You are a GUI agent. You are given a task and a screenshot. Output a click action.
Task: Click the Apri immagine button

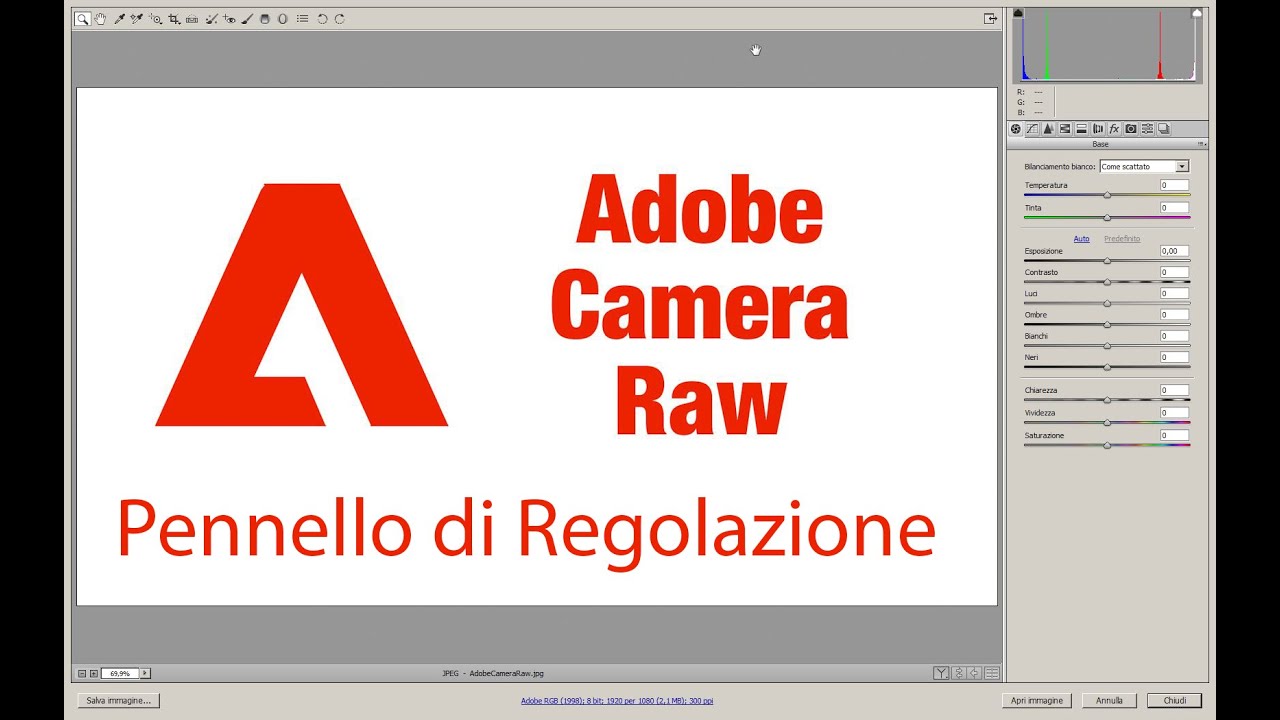1037,701
